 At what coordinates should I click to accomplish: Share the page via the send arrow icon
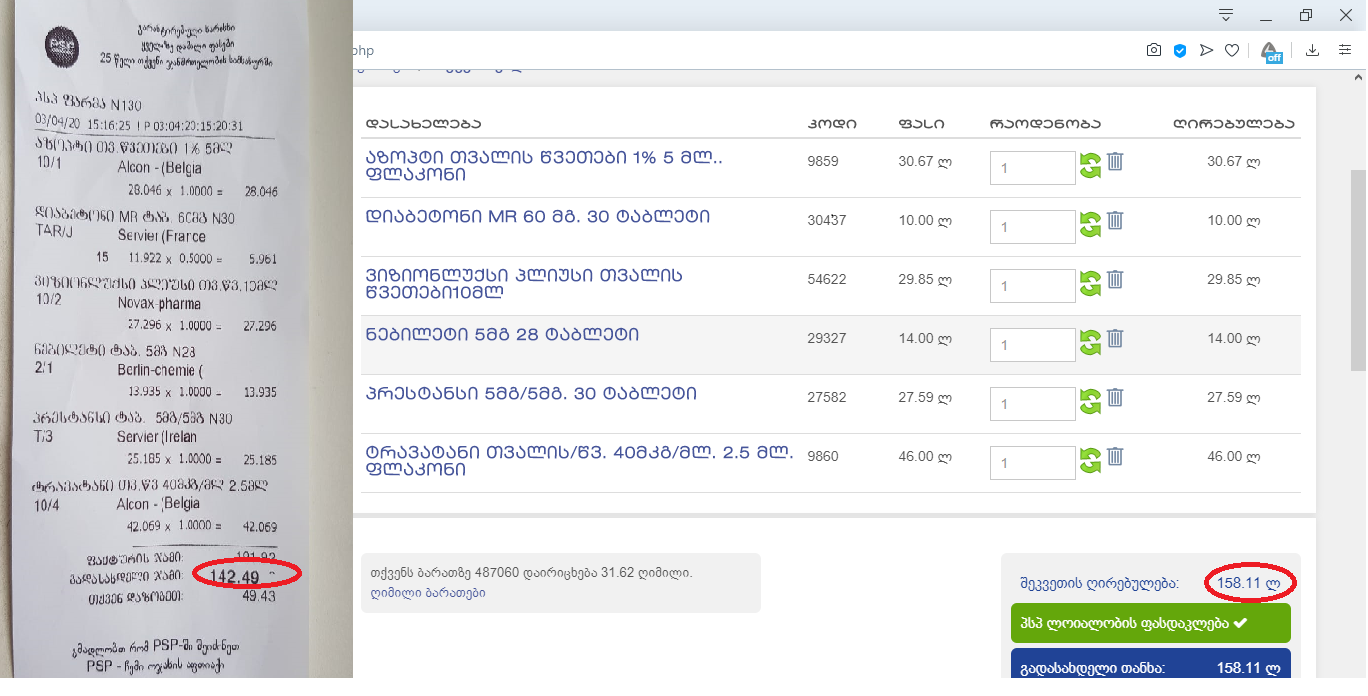click(x=1205, y=50)
